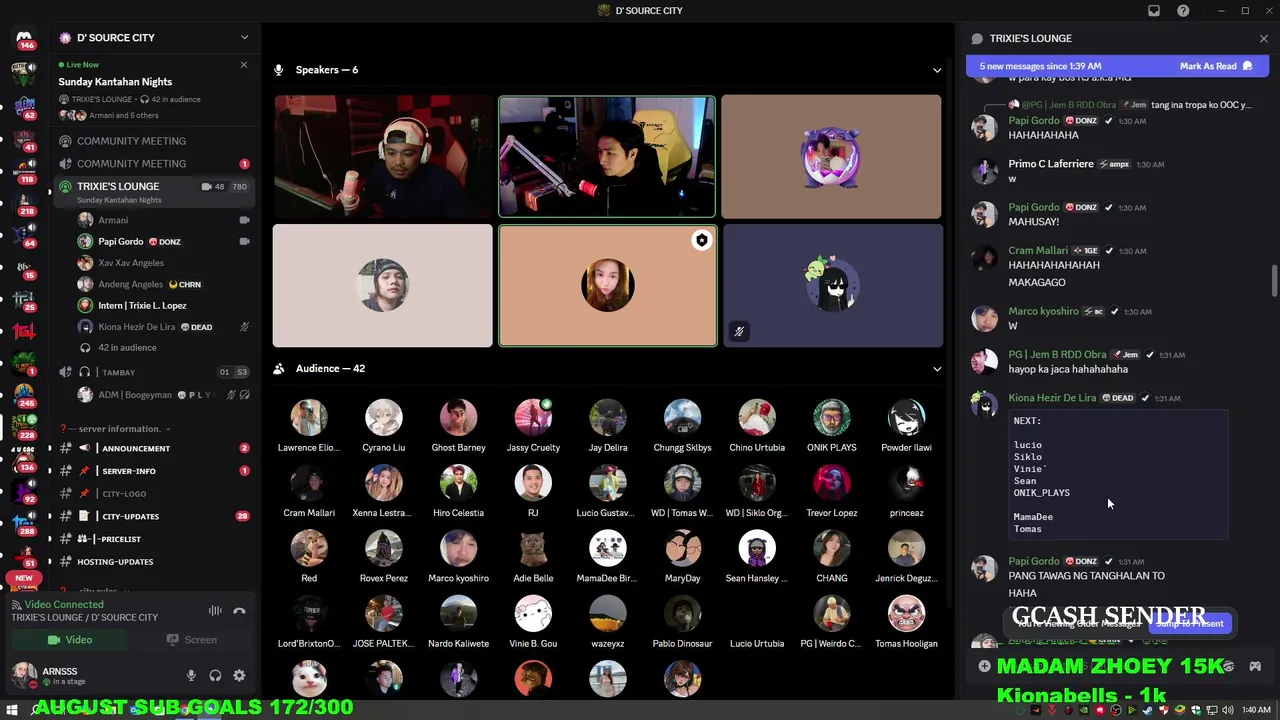1280x720 pixels.
Task: Click the 5 new messages since 1:39 AM bar
Action: pos(1116,66)
